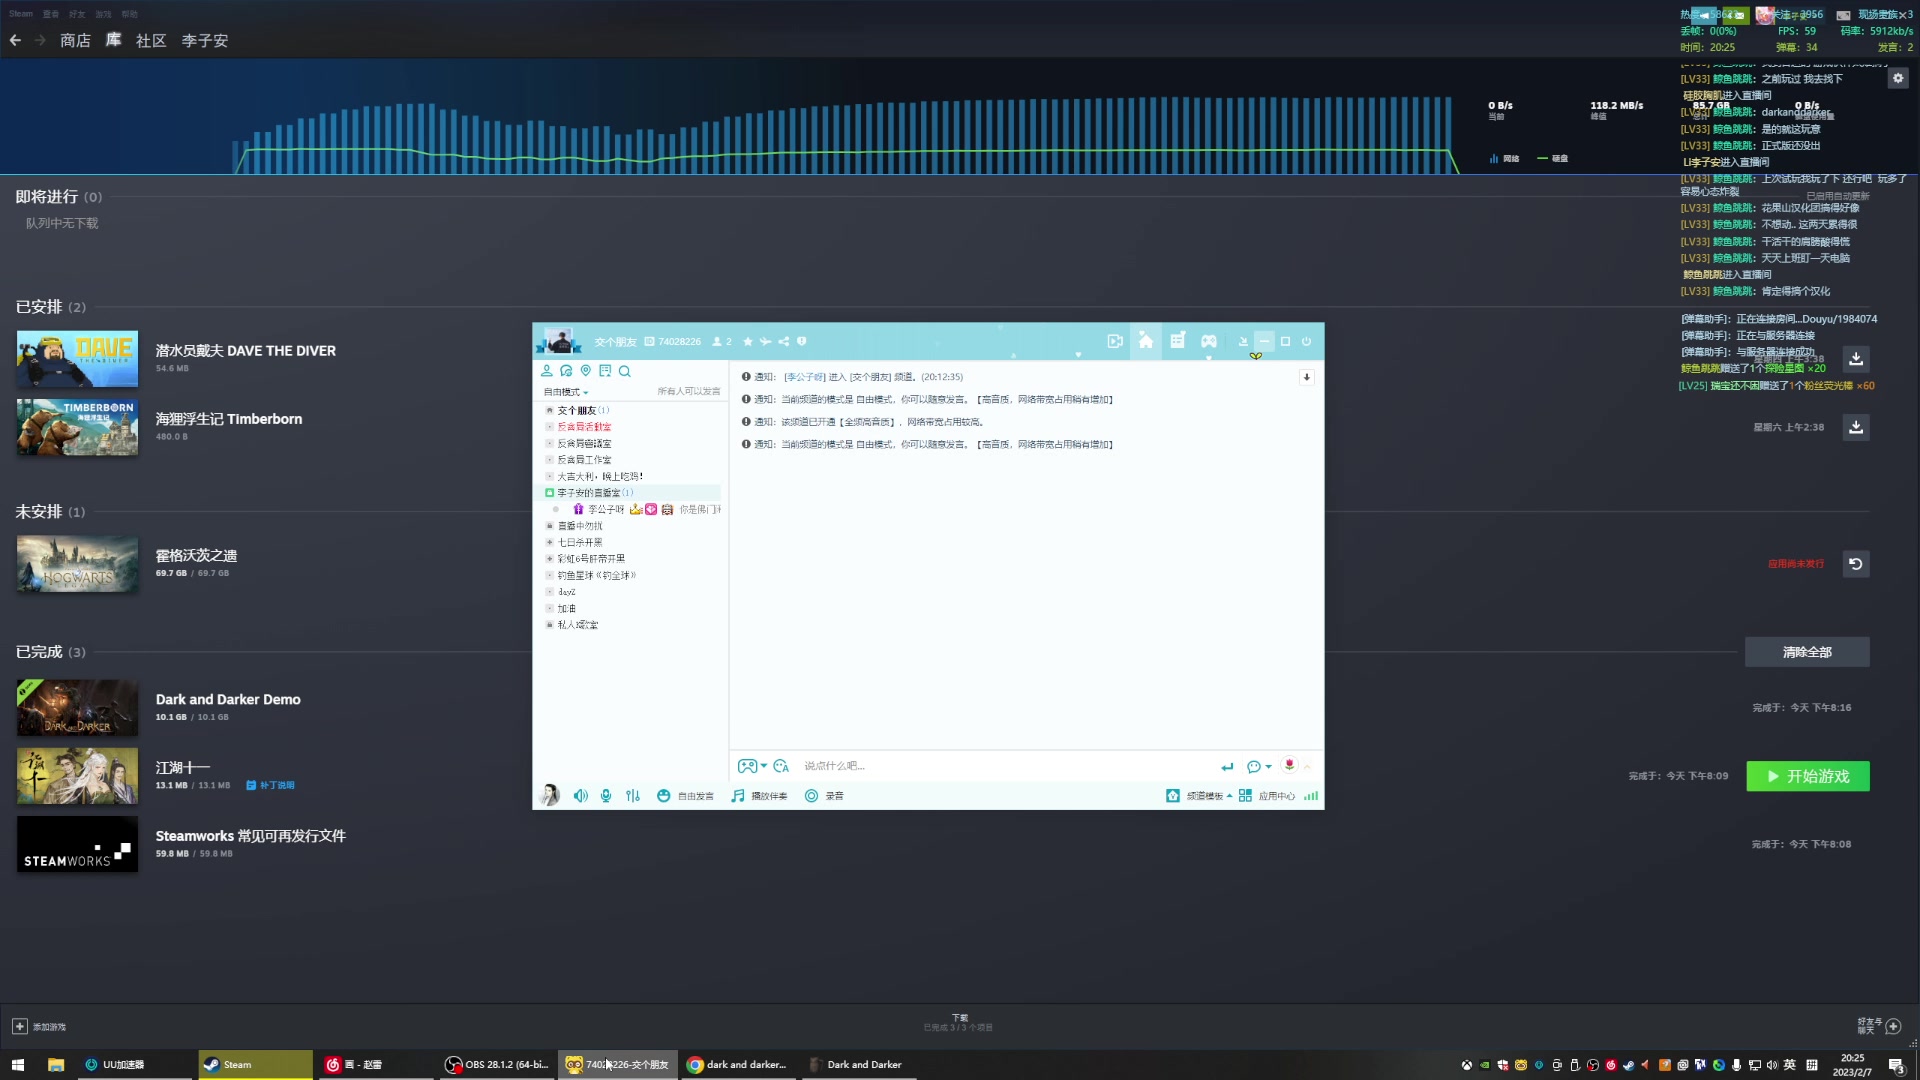Select 反贪局活动室 channel

pyautogui.click(x=584, y=427)
